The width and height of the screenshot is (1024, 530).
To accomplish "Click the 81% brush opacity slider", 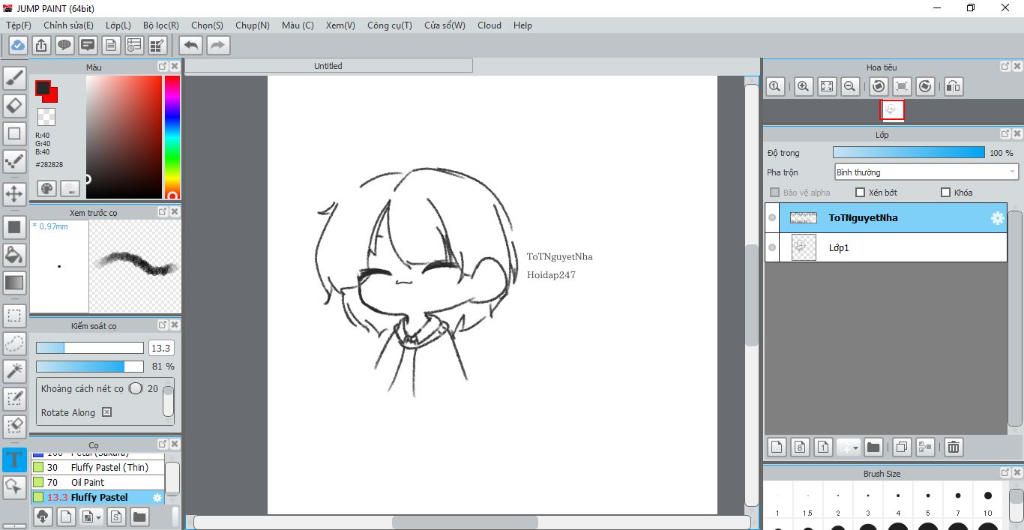I will [90, 366].
